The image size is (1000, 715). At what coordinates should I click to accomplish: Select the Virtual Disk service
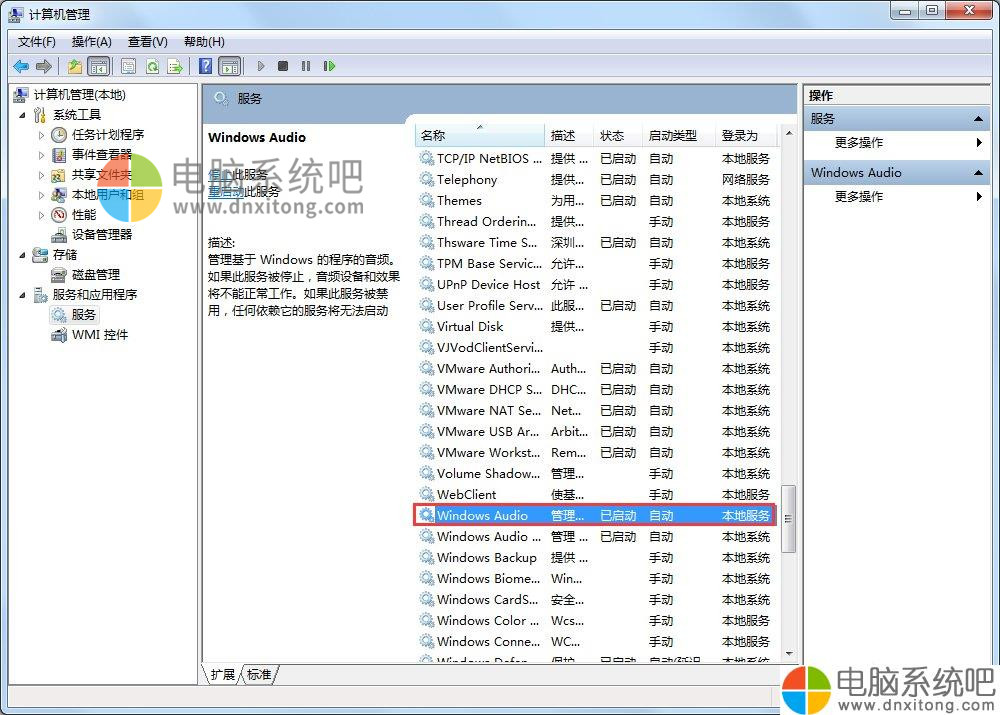[x=596, y=327]
